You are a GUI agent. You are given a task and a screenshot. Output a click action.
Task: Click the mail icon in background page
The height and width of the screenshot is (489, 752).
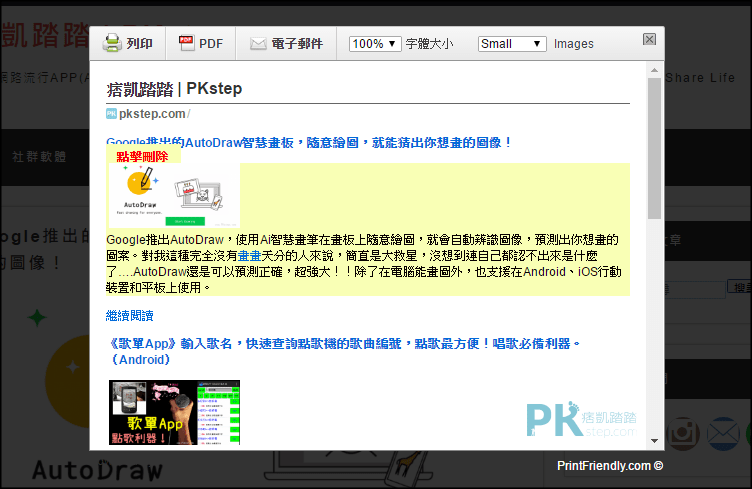click(x=723, y=434)
